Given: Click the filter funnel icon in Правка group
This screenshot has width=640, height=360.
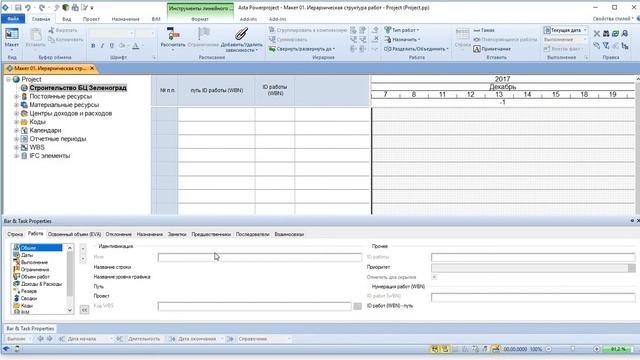Looking at the screenshot, I should click(606, 46).
